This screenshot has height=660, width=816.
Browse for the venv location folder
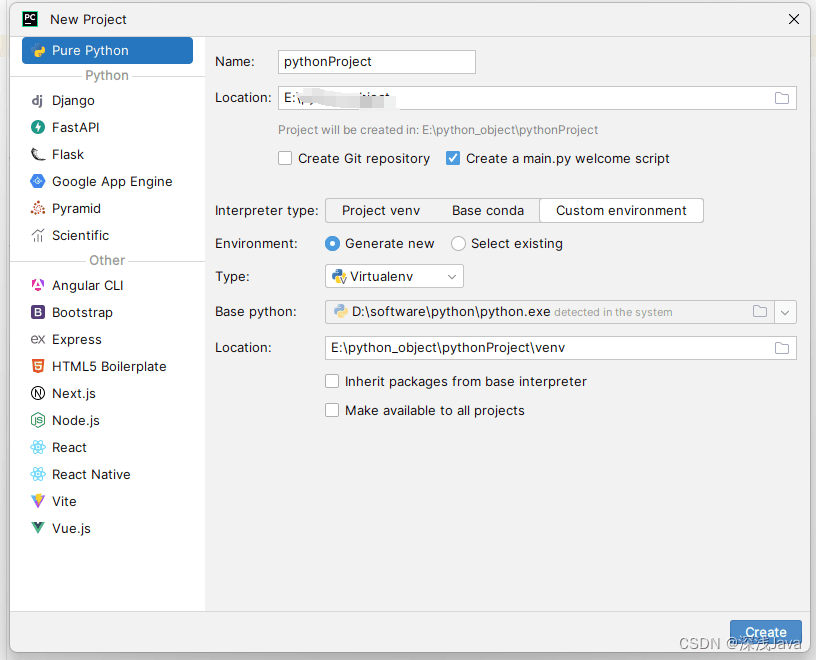pyautogui.click(x=782, y=348)
